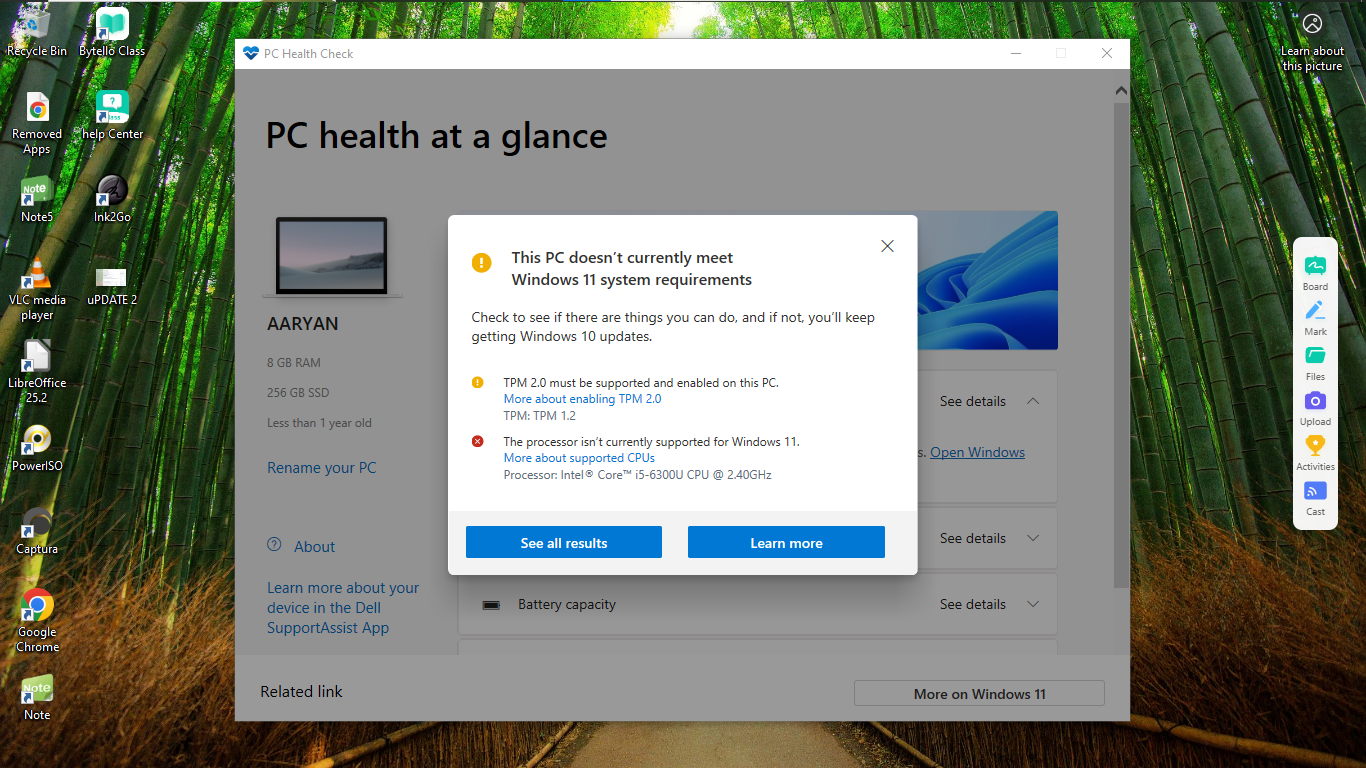
Task: Open the Removed Apps Chrome shortcut
Action: [x=37, y=124]
